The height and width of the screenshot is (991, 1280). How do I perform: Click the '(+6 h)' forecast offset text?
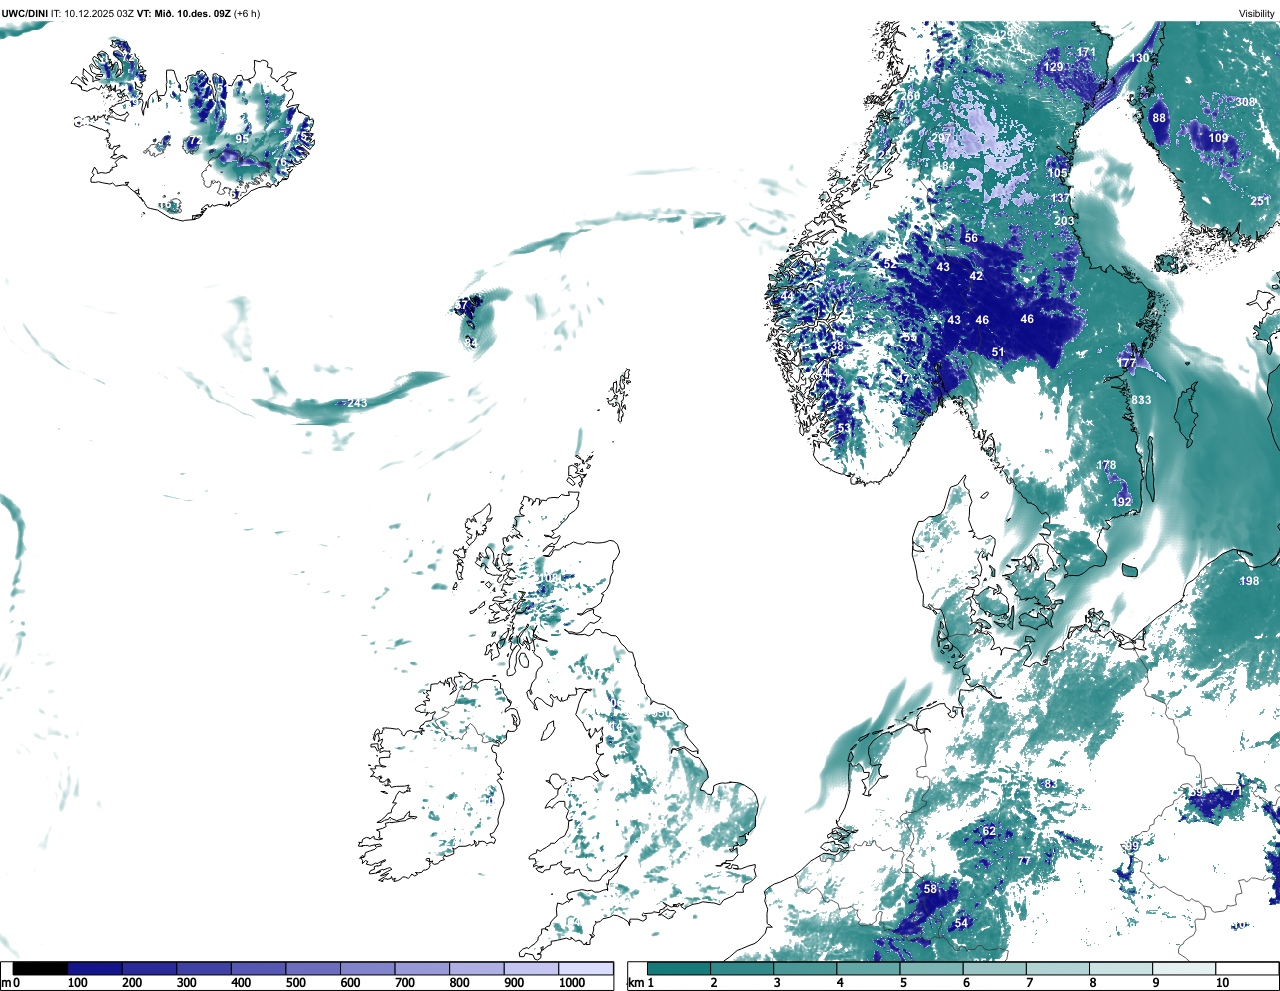[x=247, y=13]
